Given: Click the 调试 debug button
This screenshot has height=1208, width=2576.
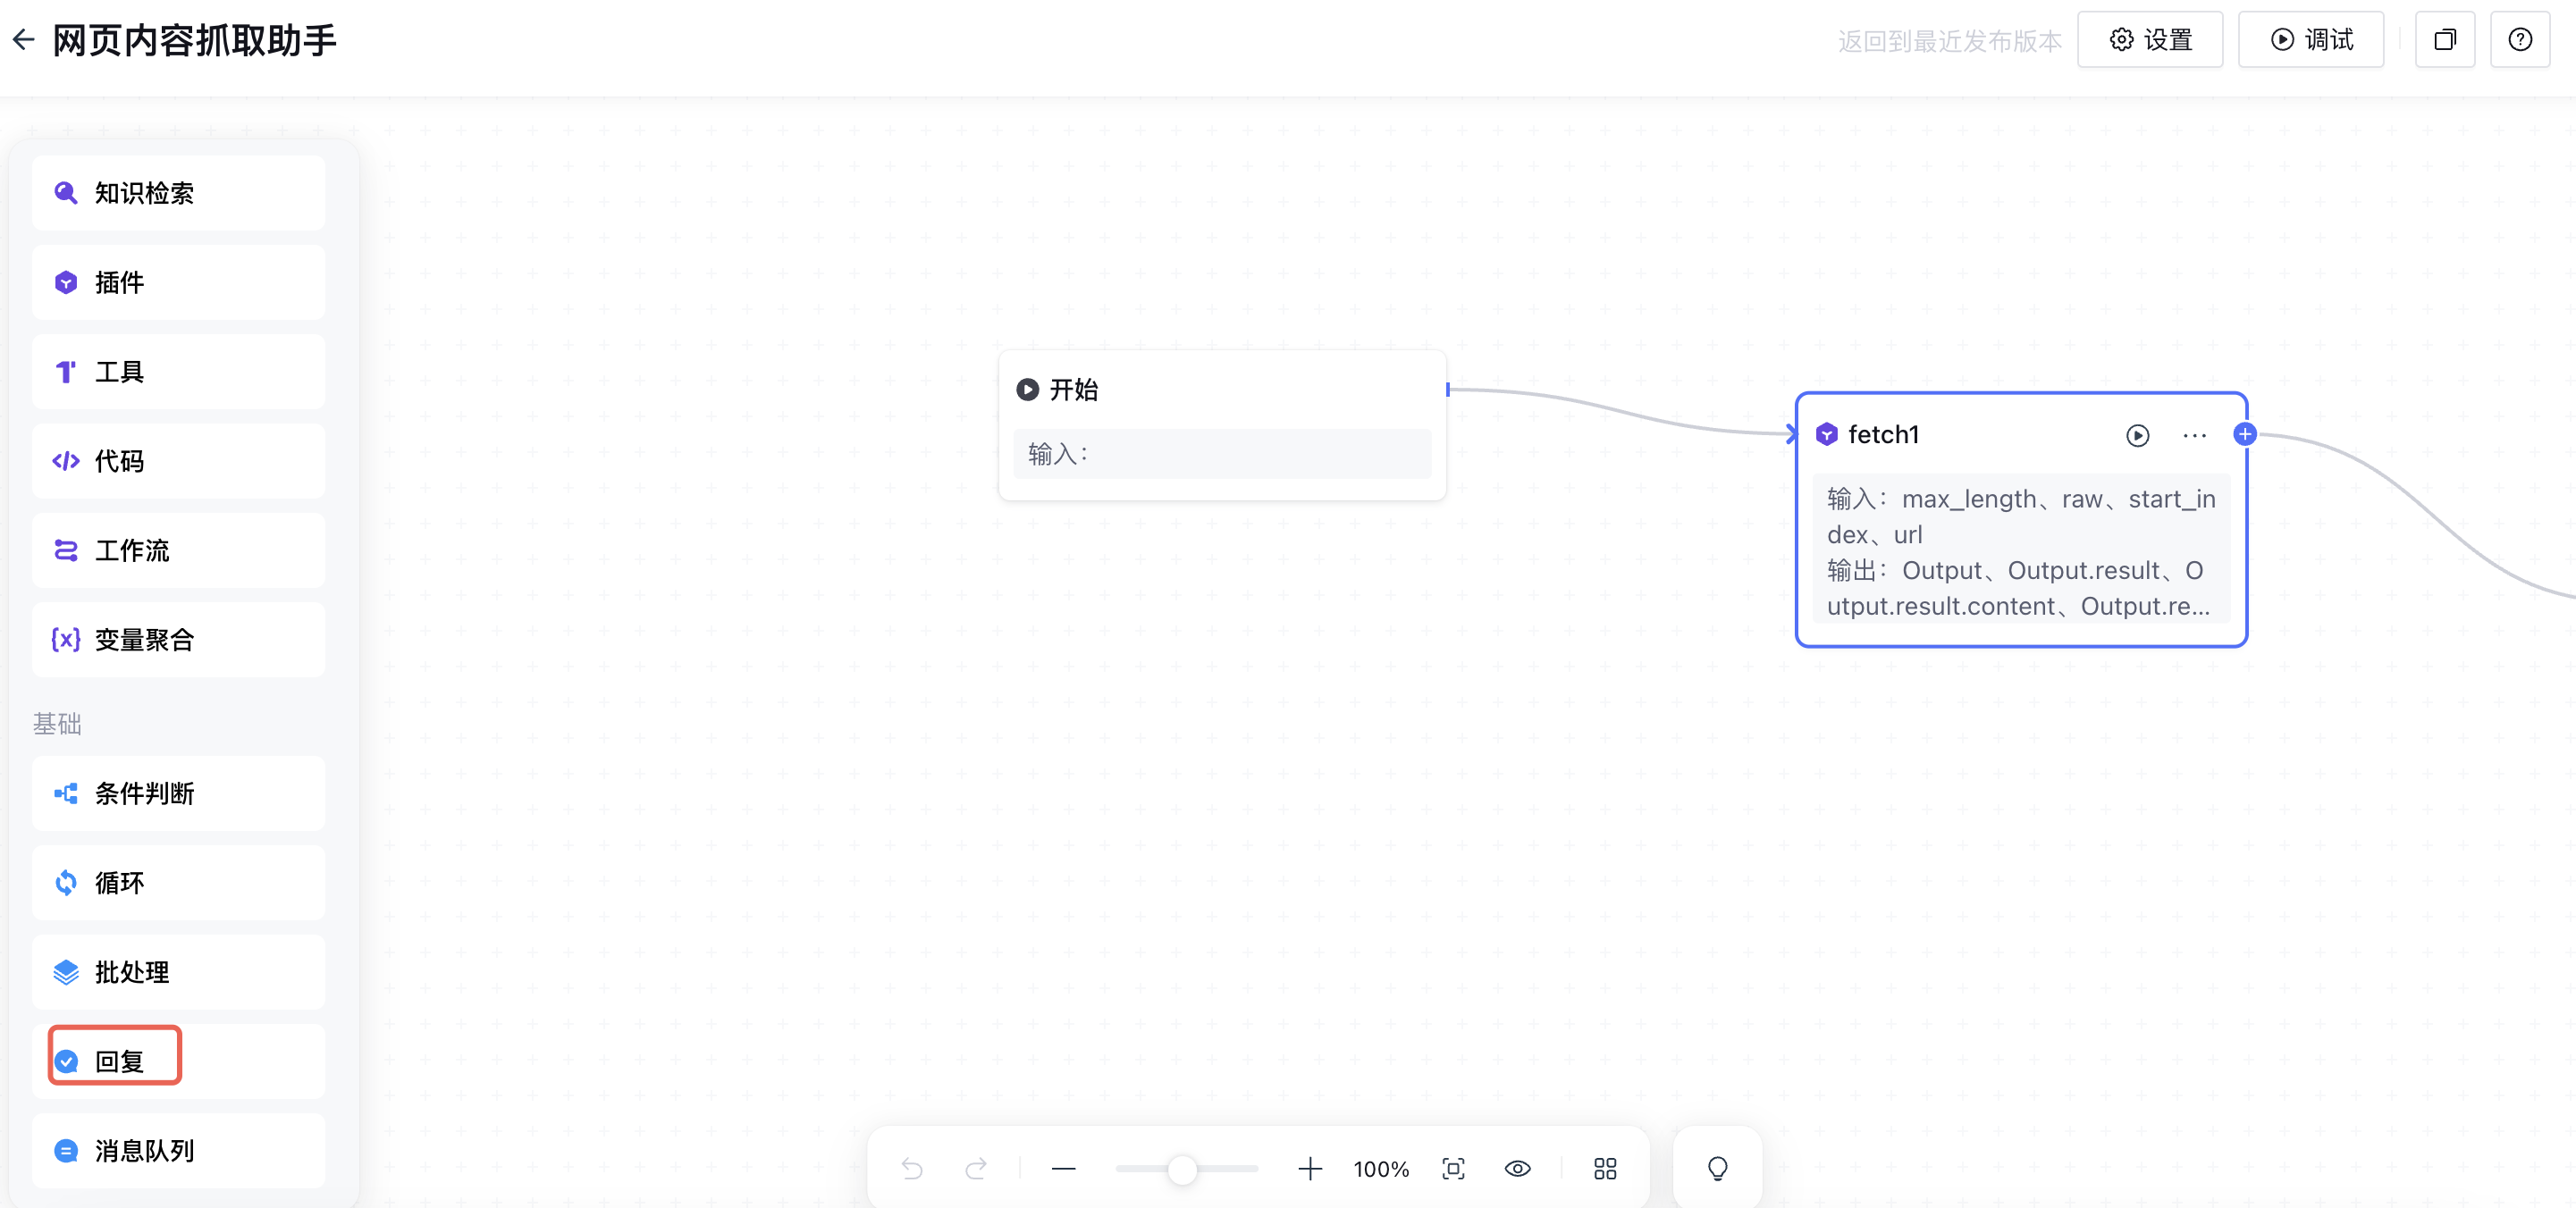Looking at the screenshot, I should coord(2311,40).
